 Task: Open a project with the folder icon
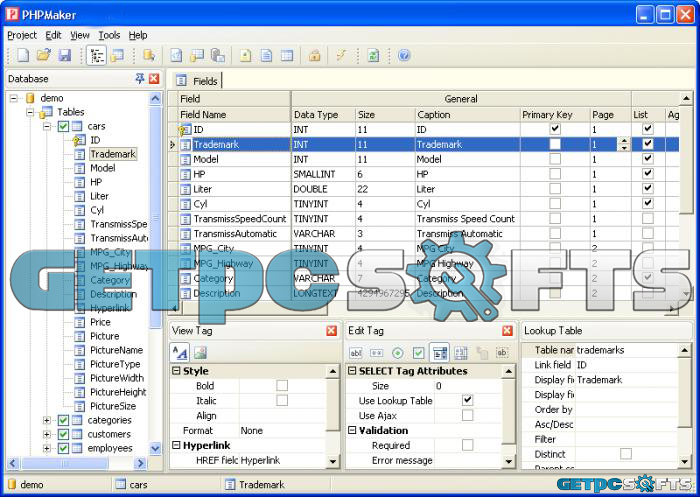coord(44,55)
